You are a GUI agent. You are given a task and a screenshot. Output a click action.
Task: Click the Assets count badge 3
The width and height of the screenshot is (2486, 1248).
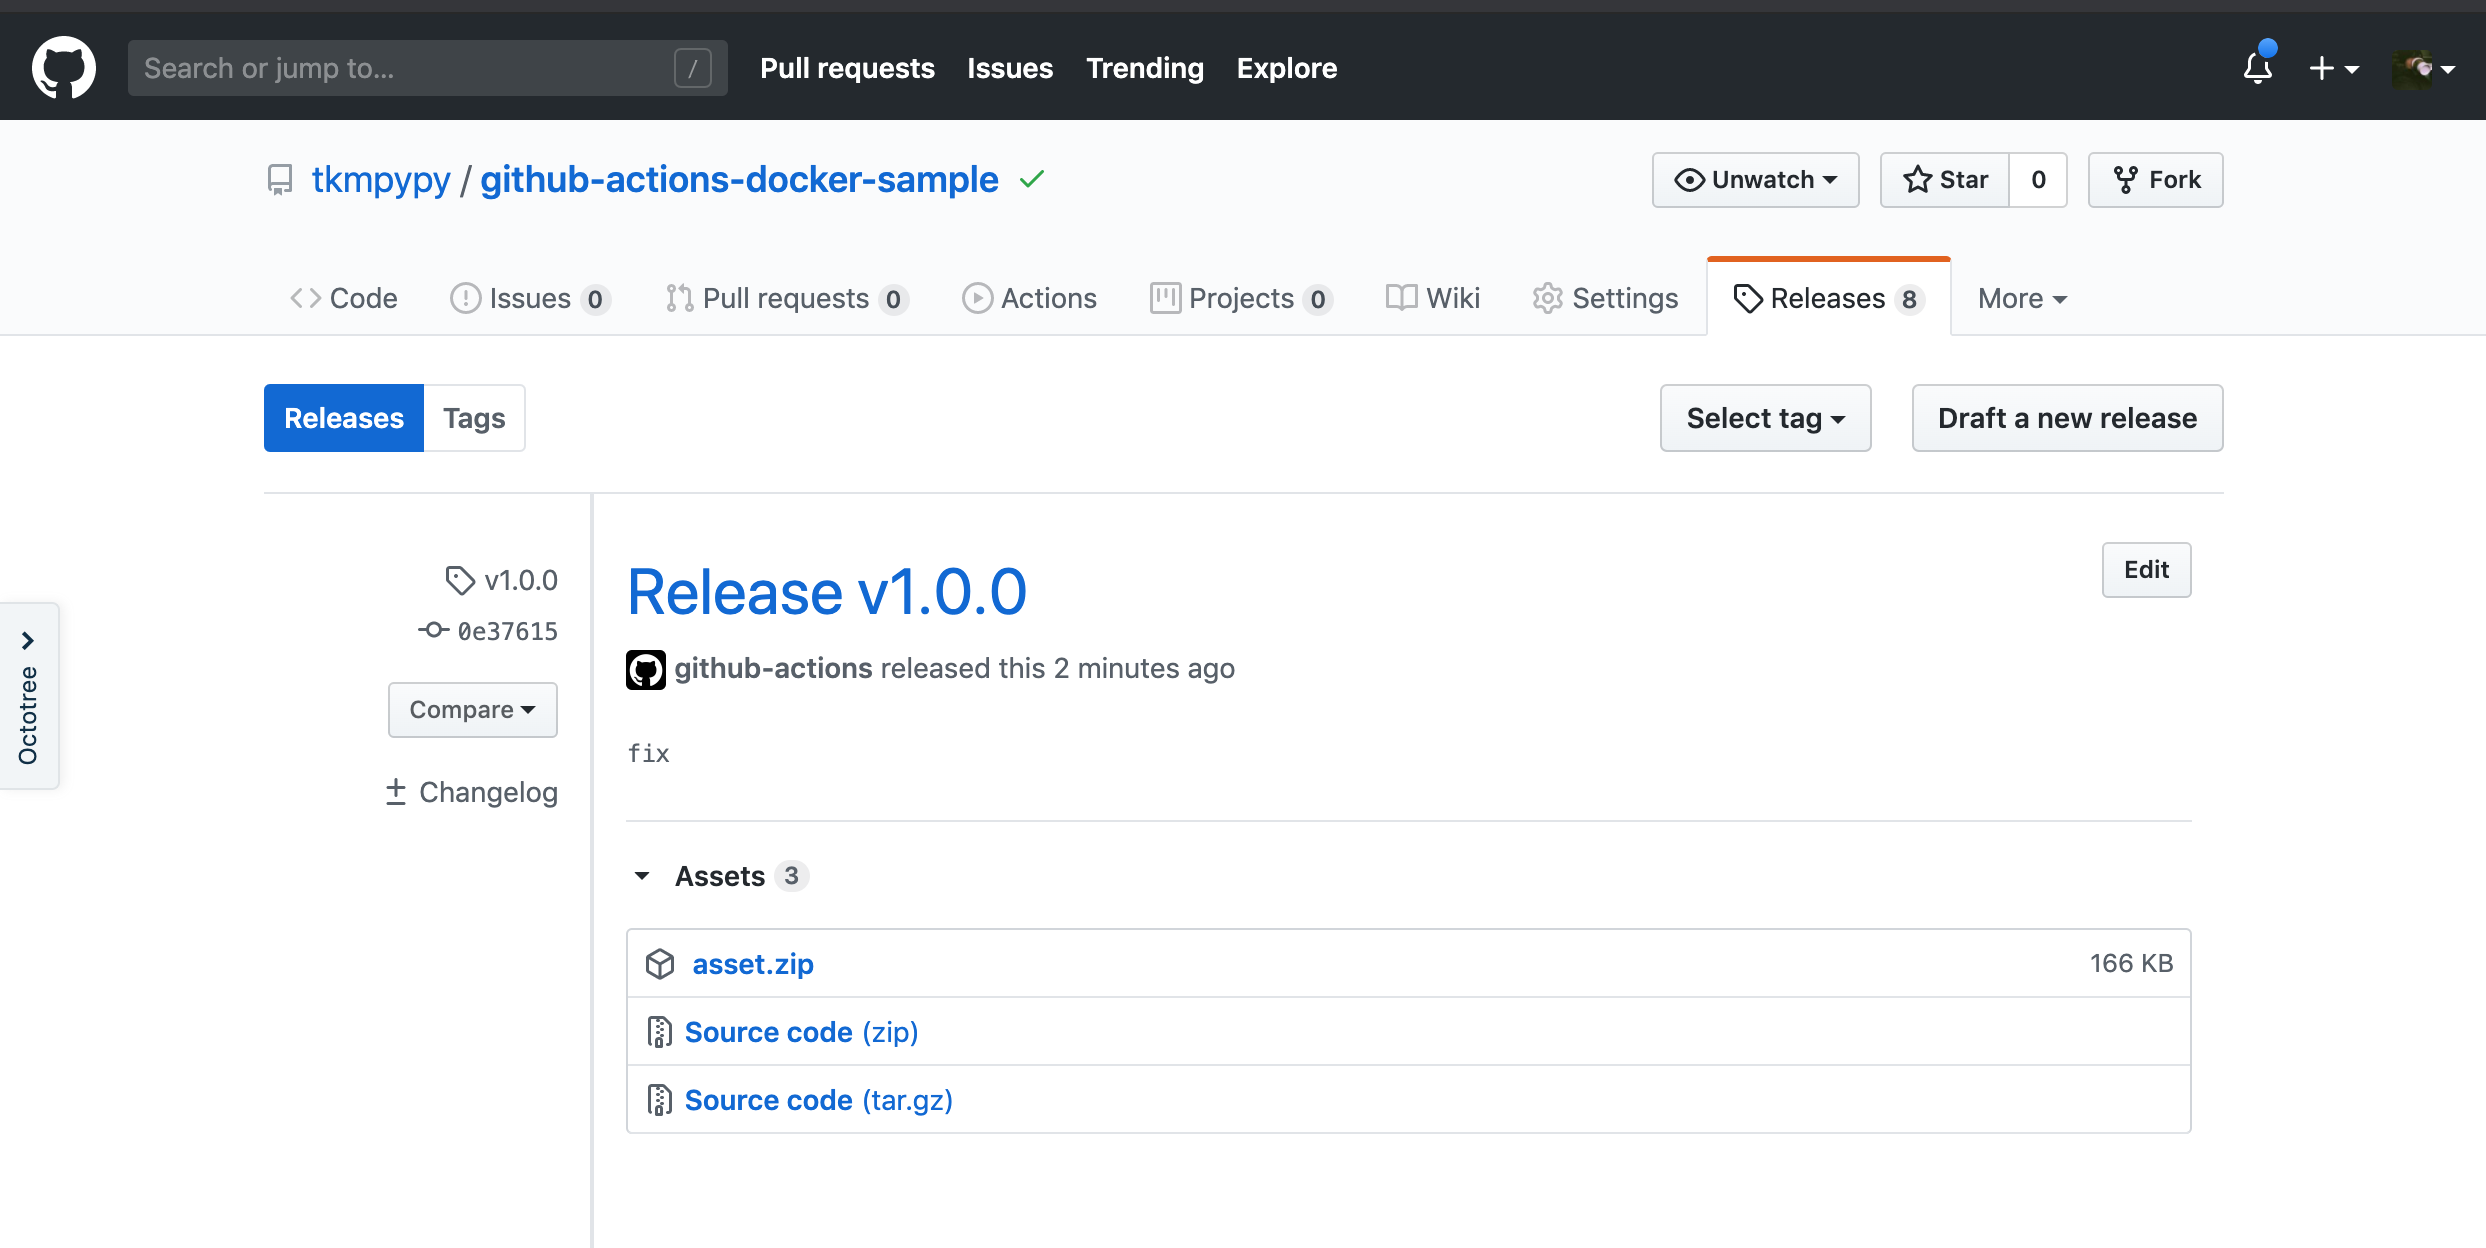tap(791, 876)
